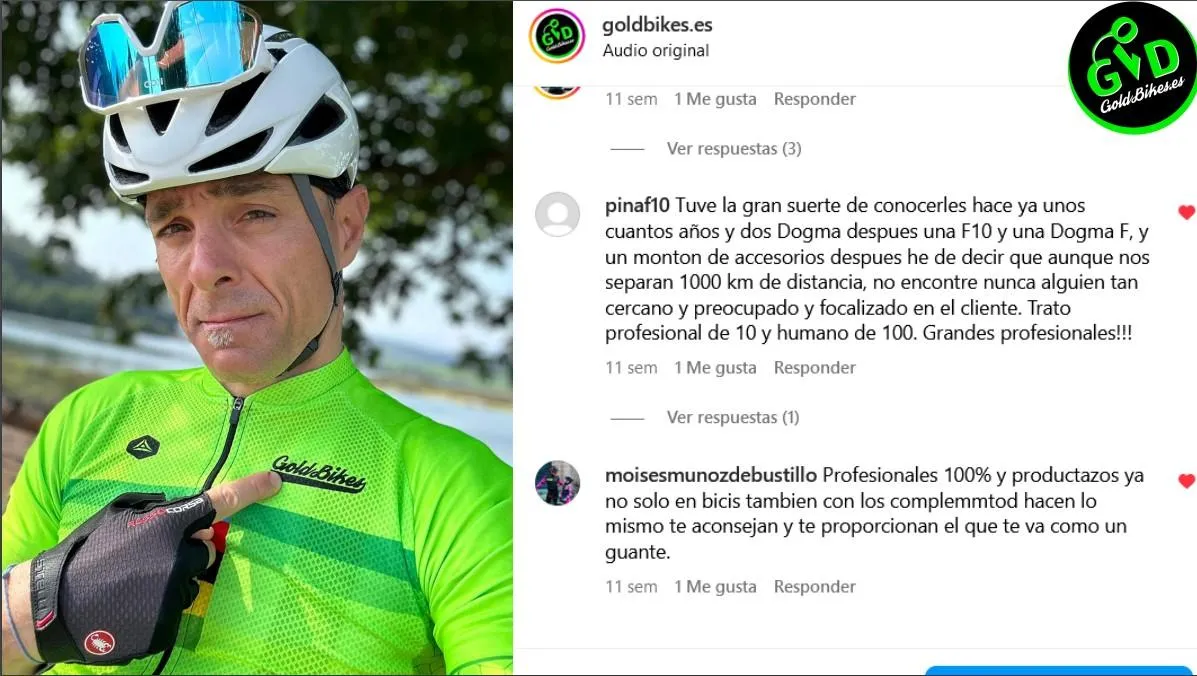Open moisesmunozdebustillo's profile picture

557,483
